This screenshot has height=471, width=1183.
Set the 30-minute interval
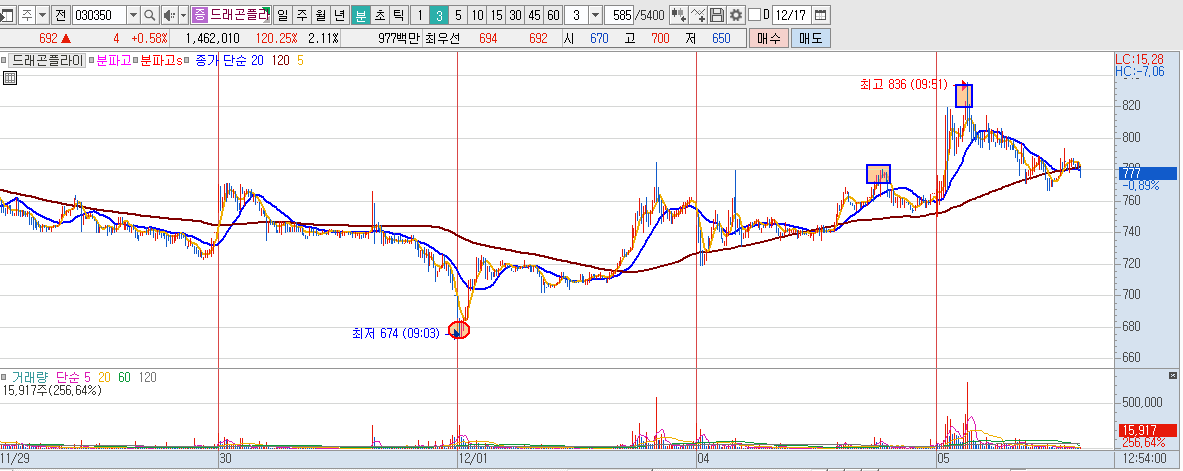(515, 14)
